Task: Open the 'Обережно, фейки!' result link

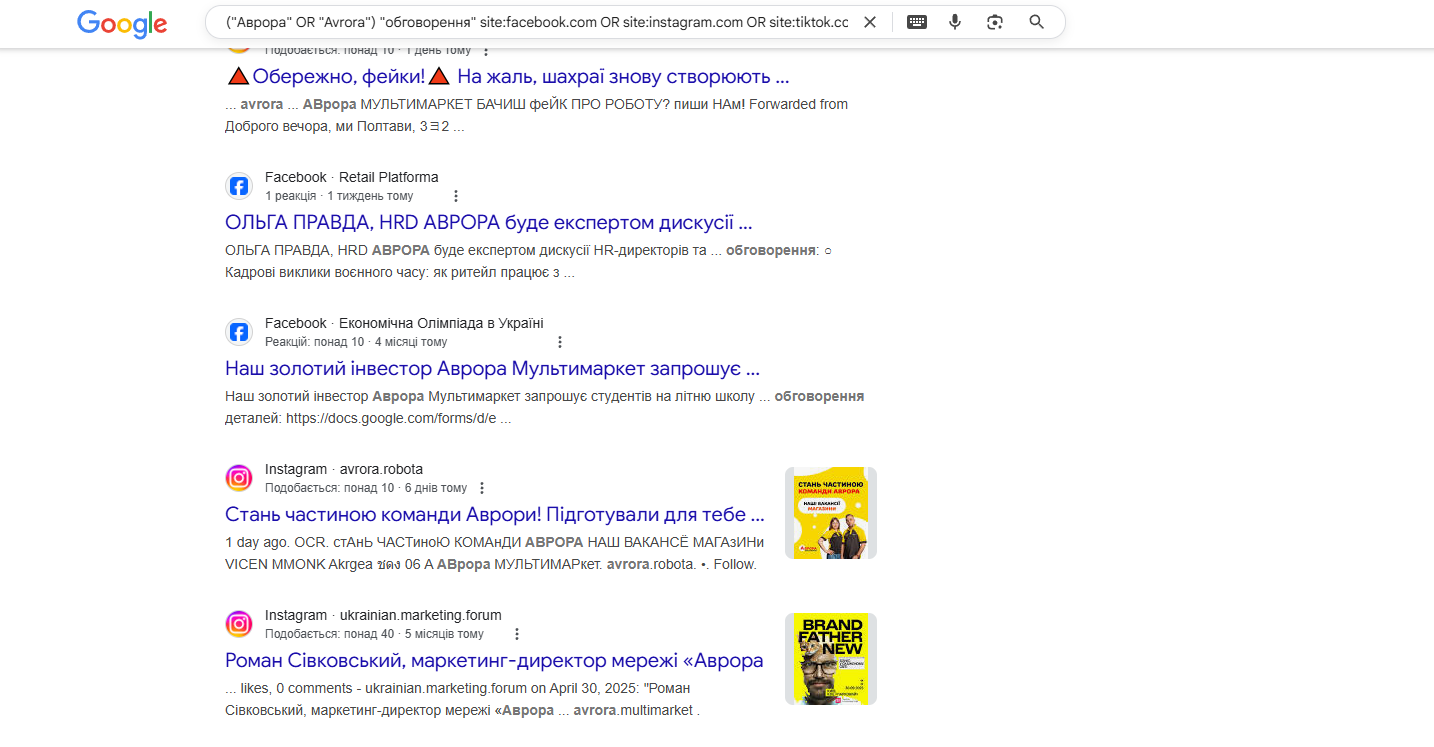Action: 508,76
